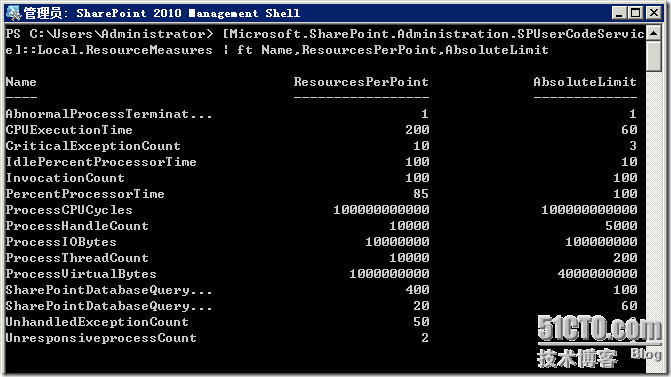Click the vertical scrollbar thumb
Viewport: 671px width, 377px height.
[x=653, y=57]
